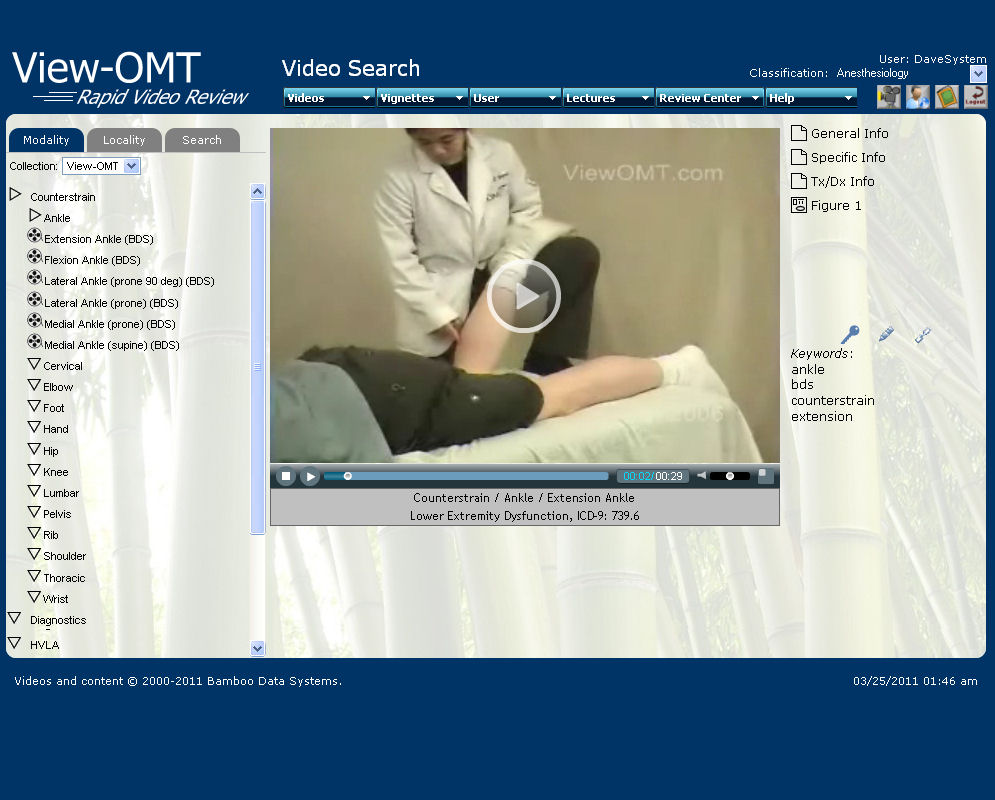
Task: Toggle fullscreen in the video player
Action: (765, 476)
